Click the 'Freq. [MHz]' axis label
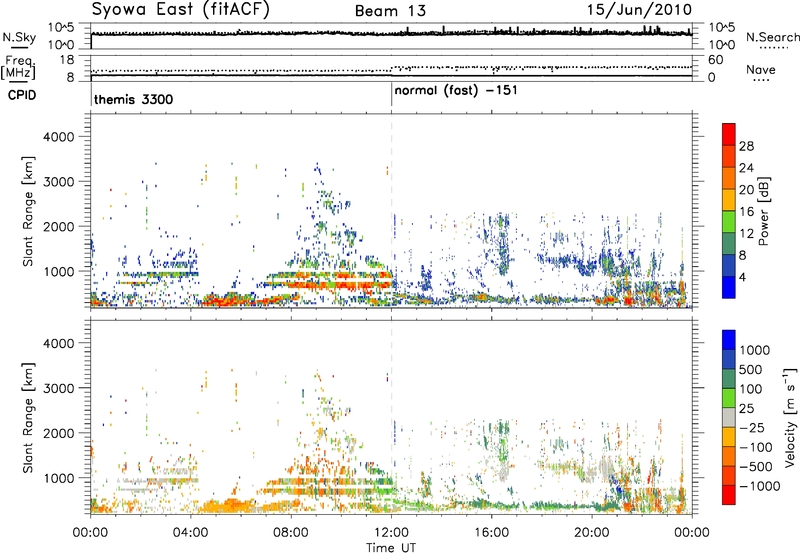 tap(19, 67)
